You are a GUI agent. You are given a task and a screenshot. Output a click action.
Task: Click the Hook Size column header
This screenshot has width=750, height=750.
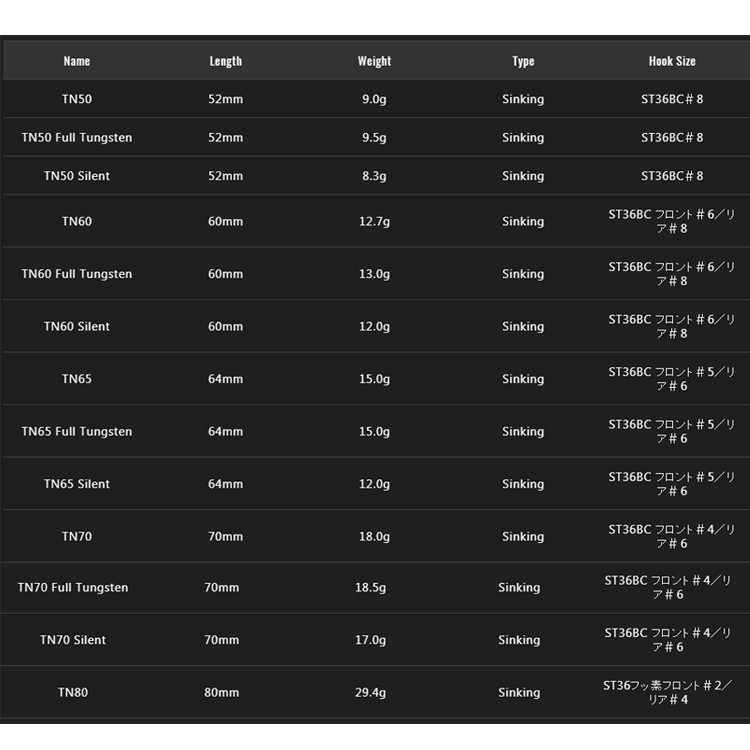coord(672,61)
